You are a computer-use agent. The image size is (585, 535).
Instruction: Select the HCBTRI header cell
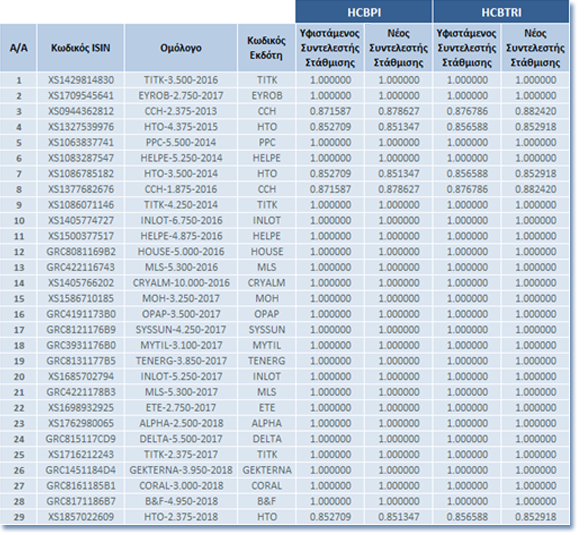point(501,12)
